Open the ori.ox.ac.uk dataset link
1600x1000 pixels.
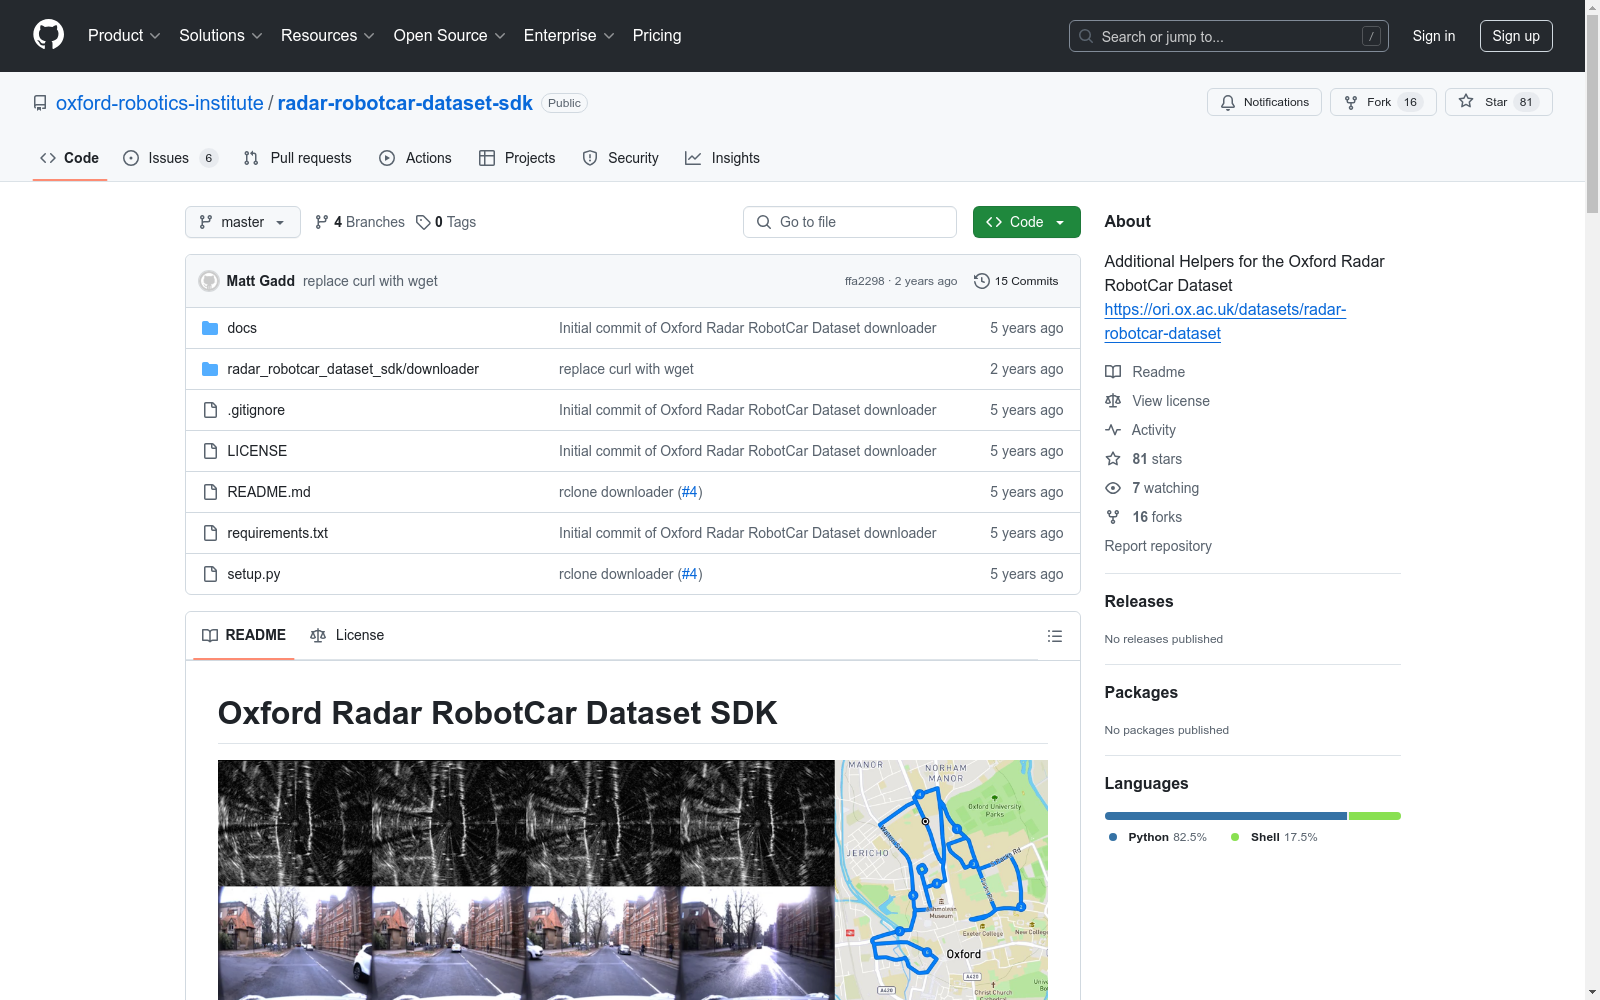[1225, 322]
